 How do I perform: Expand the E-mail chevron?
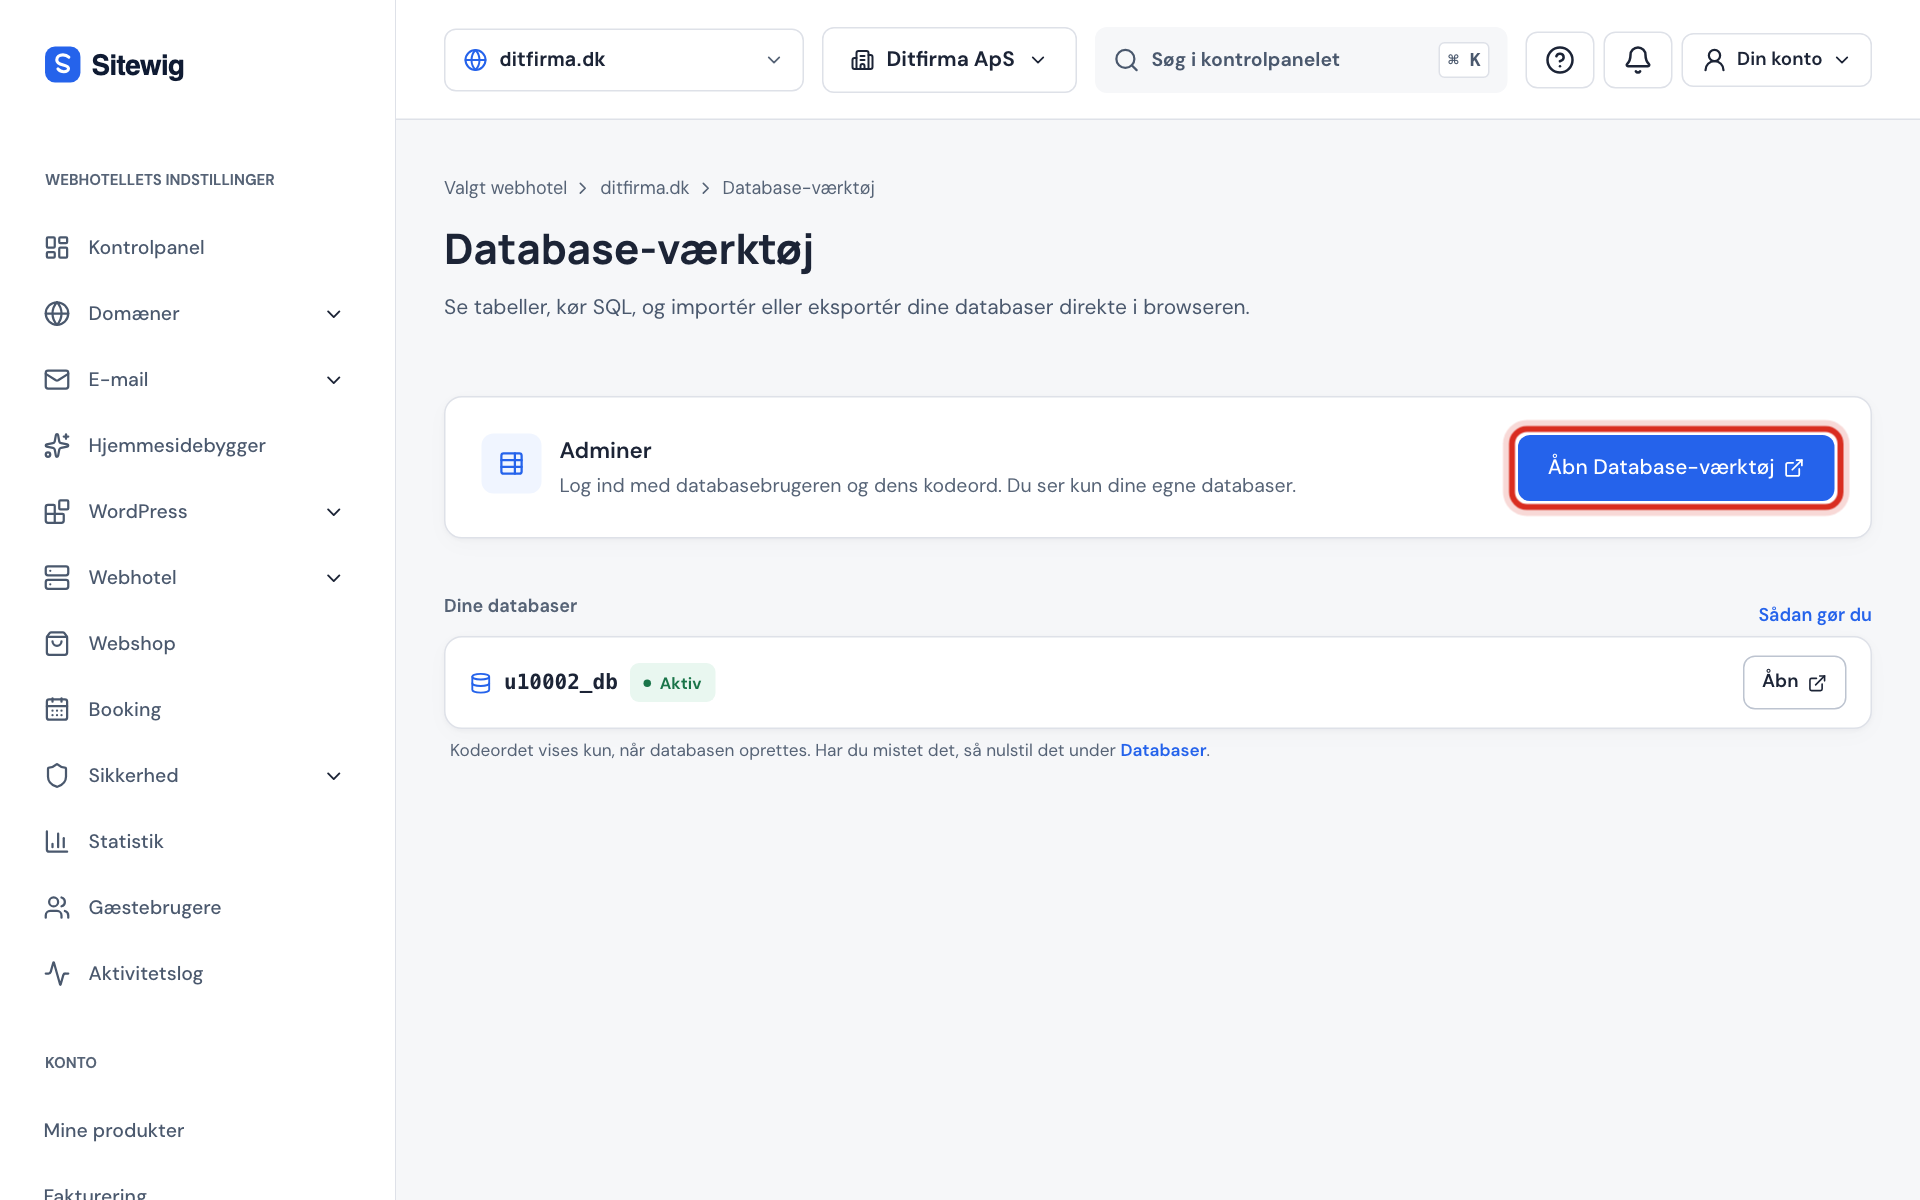point(334,380)
